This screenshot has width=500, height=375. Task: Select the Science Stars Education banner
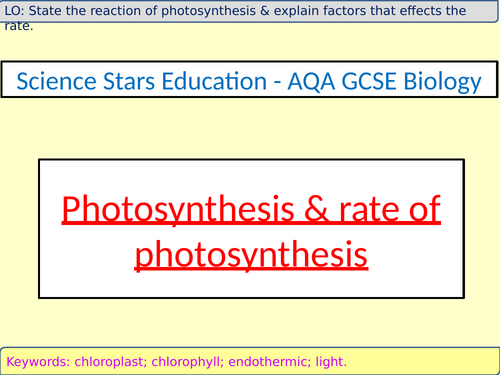click(x=249, y=79)
